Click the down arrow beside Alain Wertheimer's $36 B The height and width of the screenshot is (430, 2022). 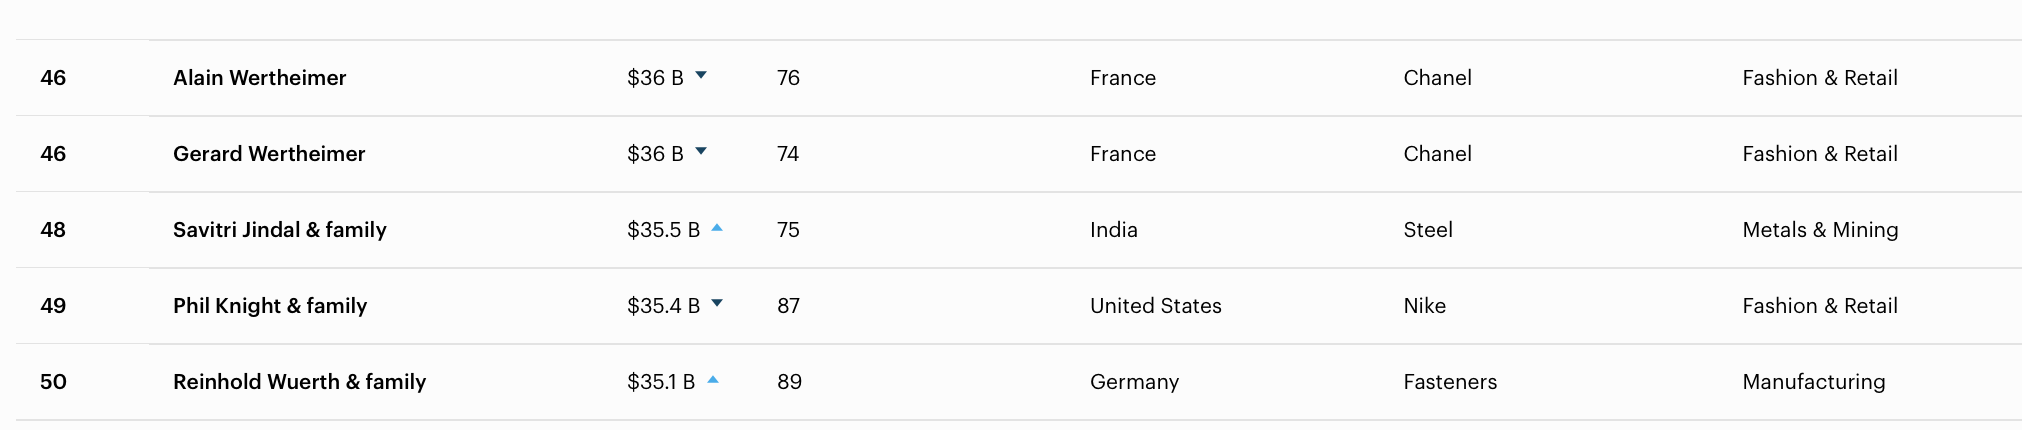pyautogui.click(x=701, y=75)
